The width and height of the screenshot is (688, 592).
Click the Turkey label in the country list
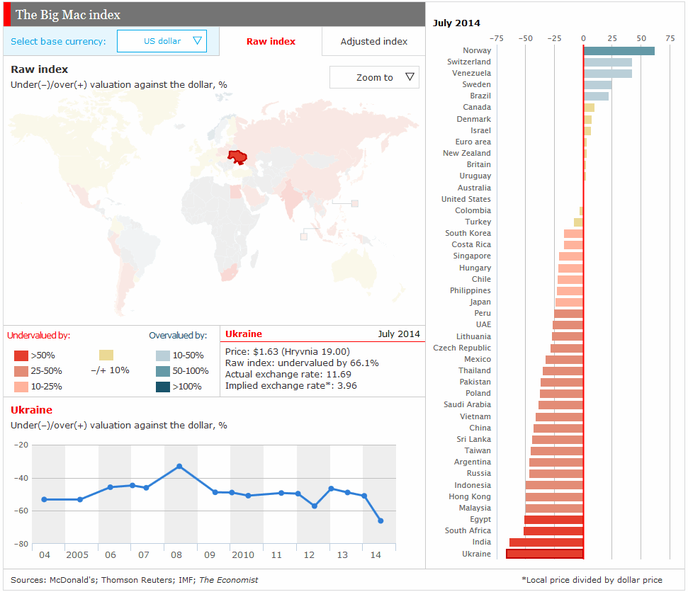[x=478, y=222]
